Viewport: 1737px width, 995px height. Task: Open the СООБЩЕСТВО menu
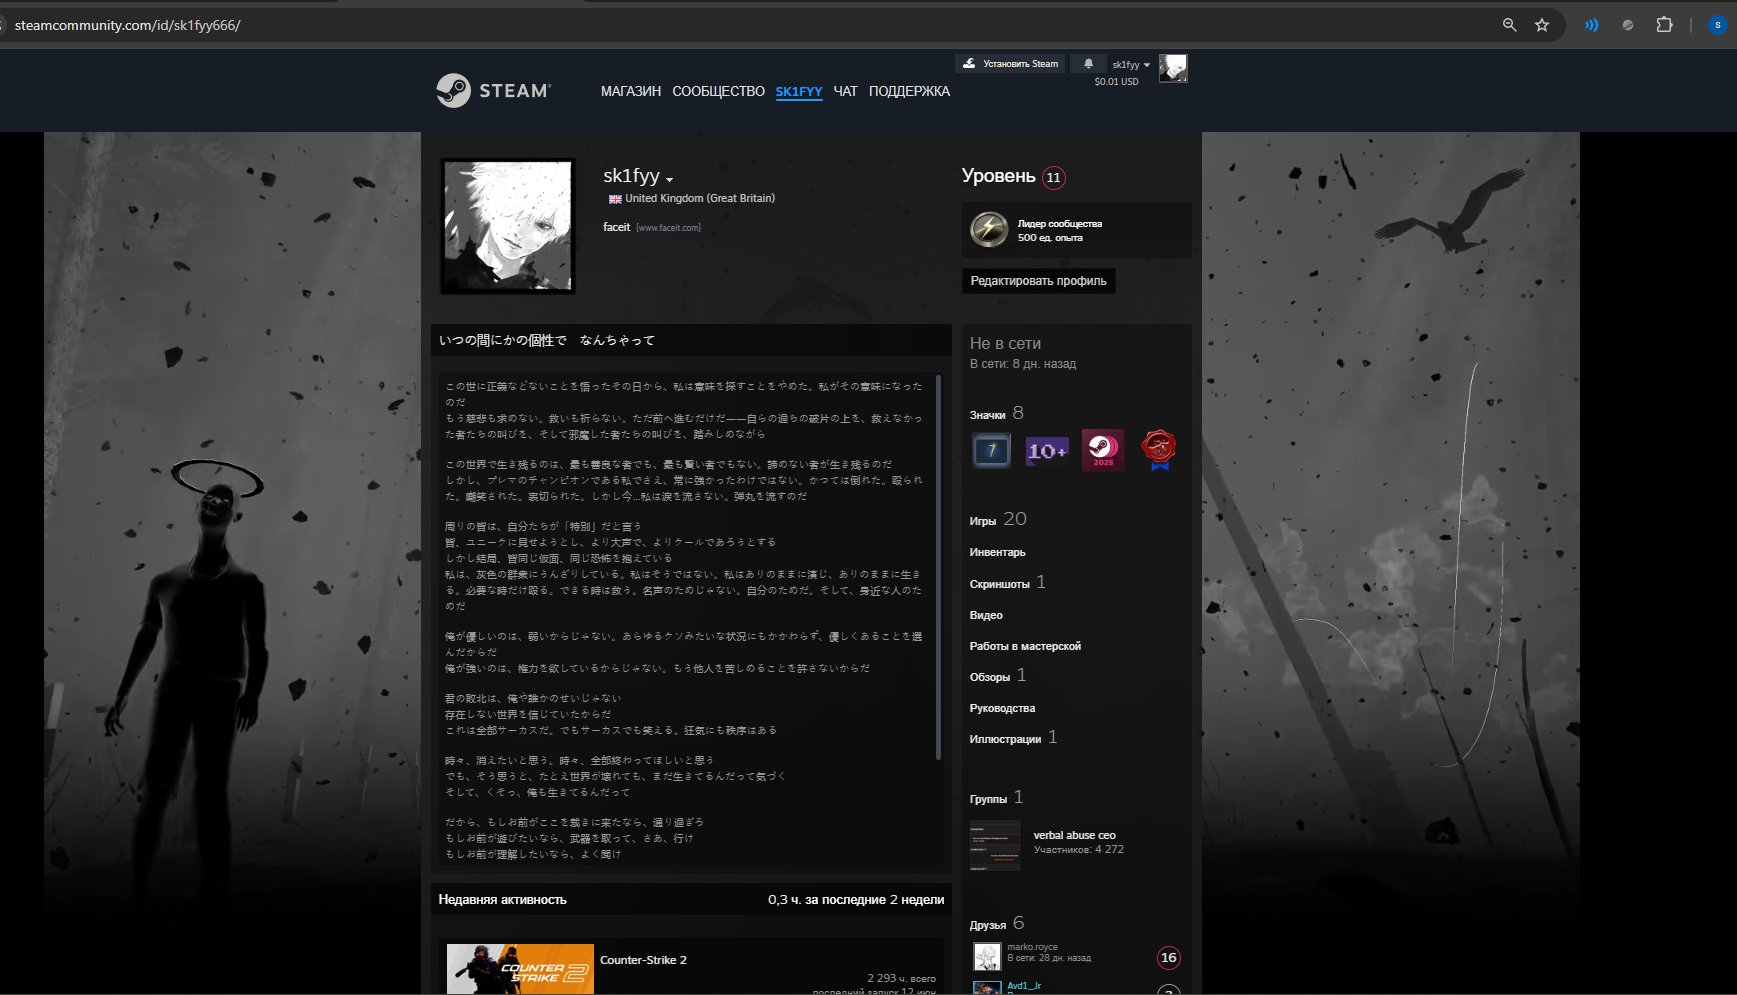(718, 91)
